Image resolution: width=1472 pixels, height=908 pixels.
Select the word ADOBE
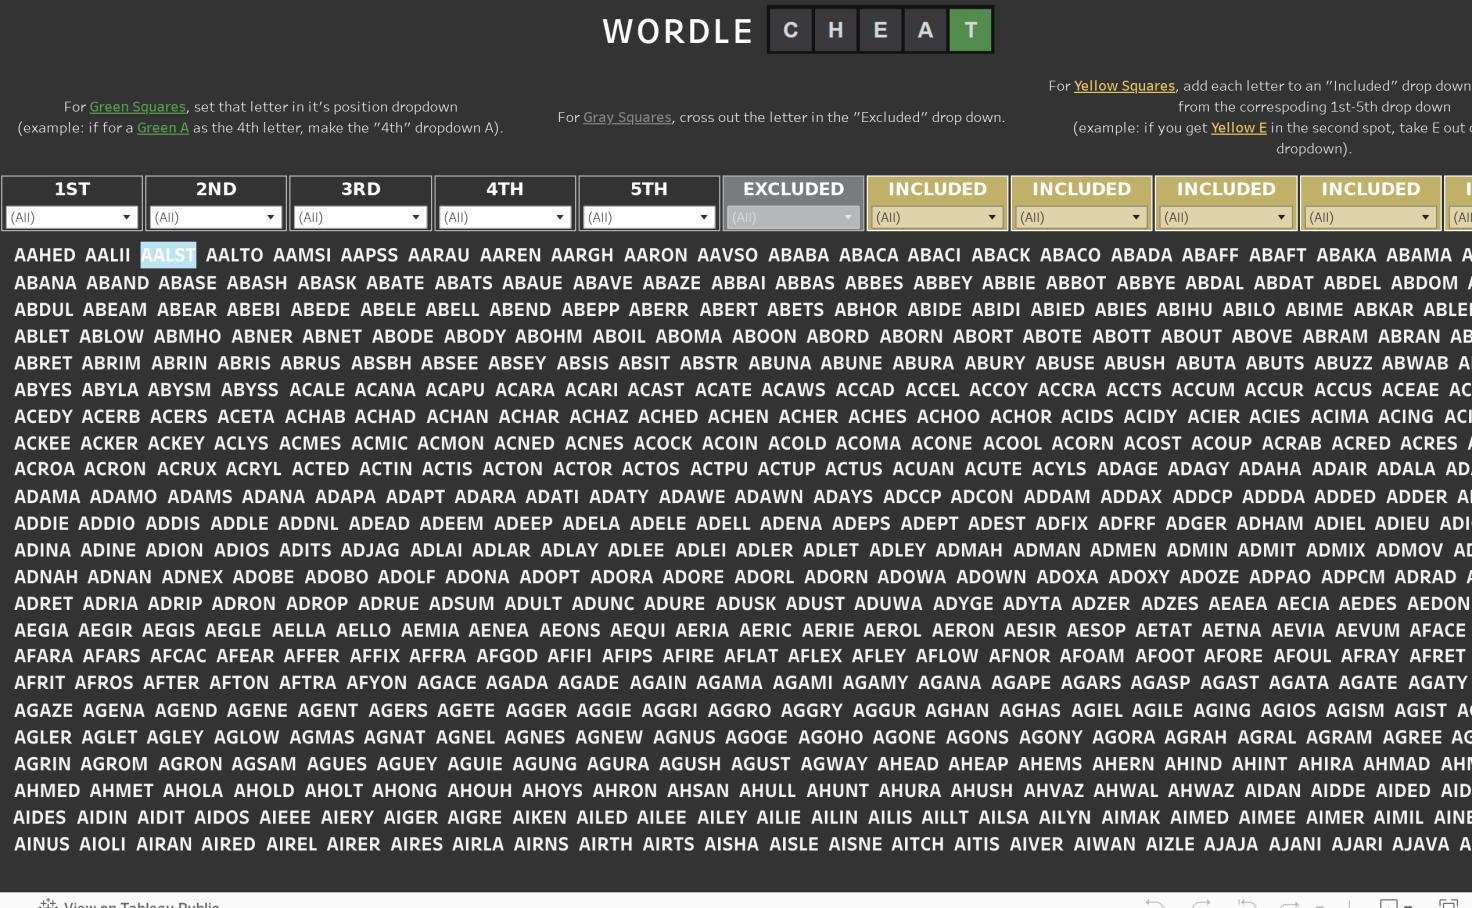point(264,578)
